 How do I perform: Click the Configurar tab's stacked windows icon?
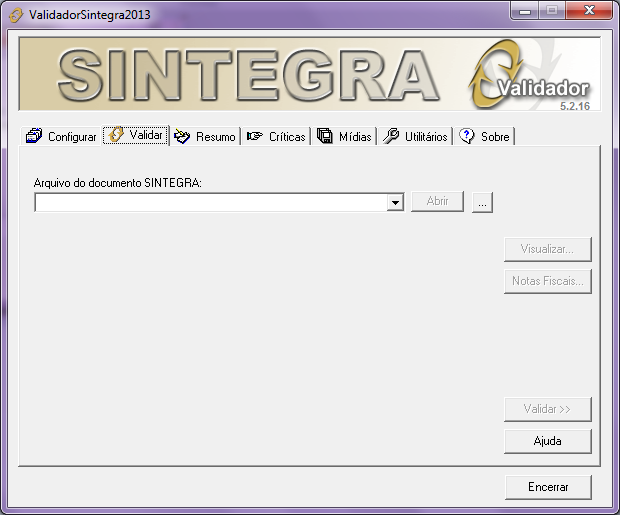pos(34,136)
